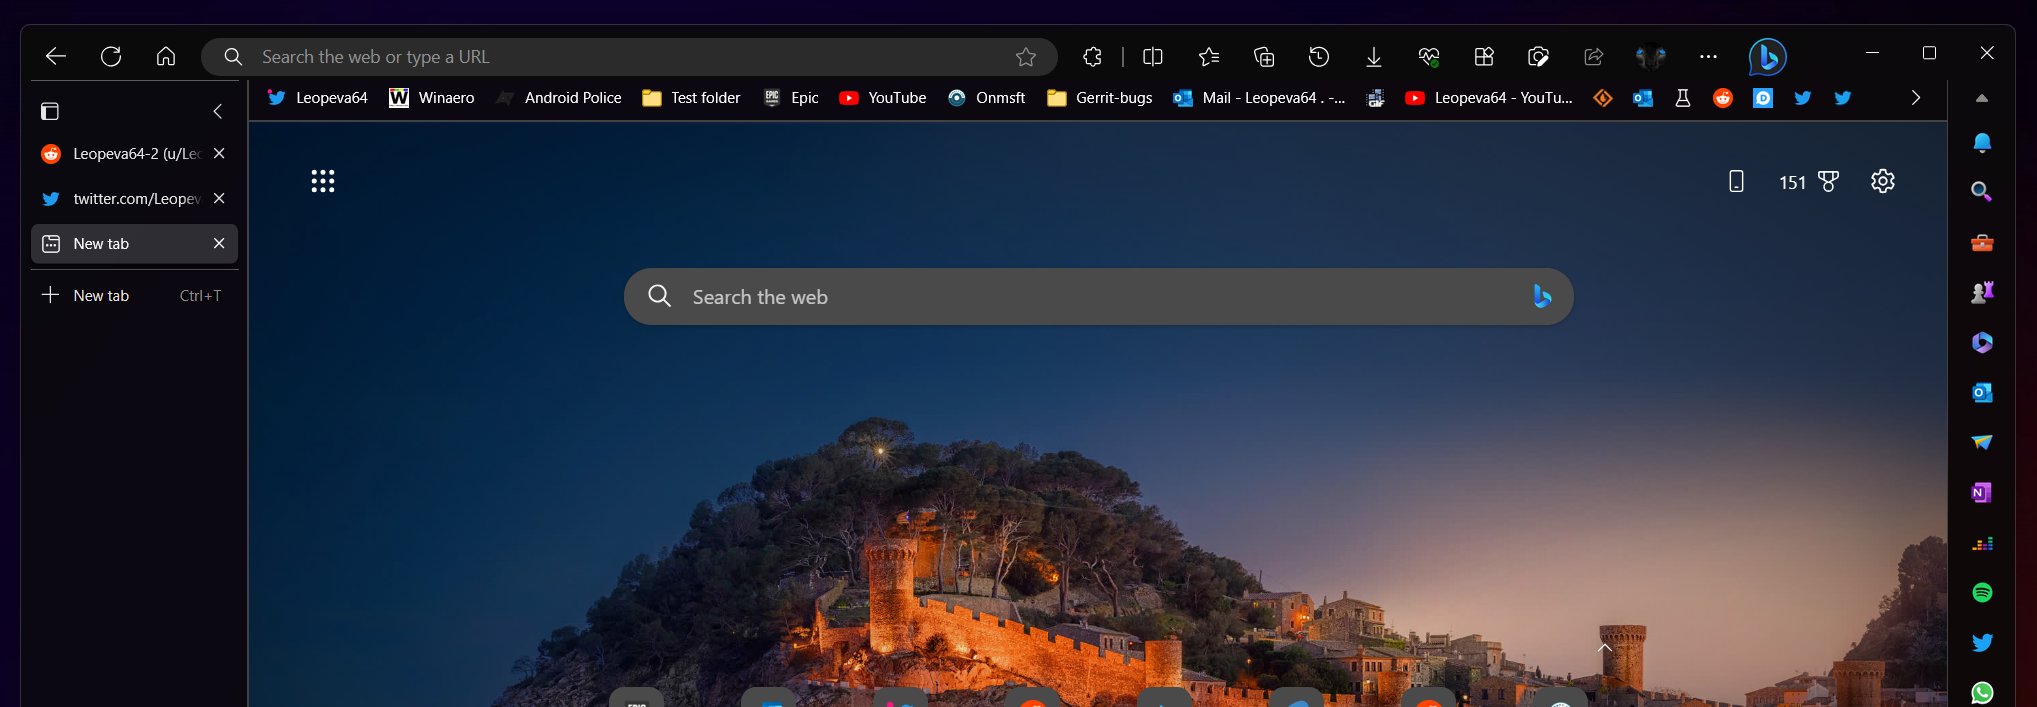Click the Search the web box
The image size is (2037, 707).
(x=1098, y=296)
